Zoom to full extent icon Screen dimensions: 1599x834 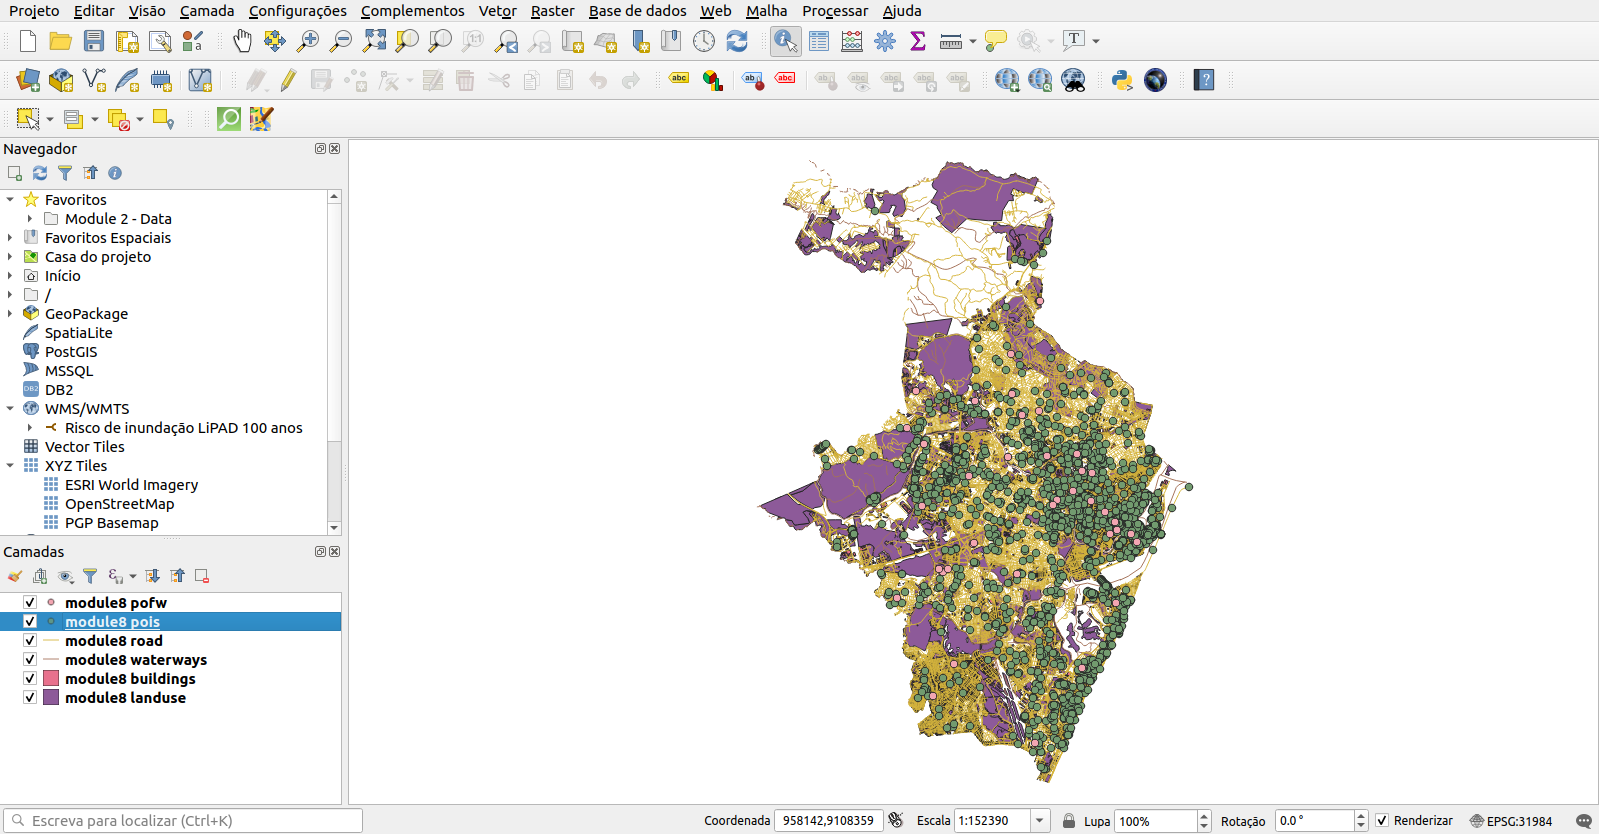pyautogui.click(x=374, y=41)
